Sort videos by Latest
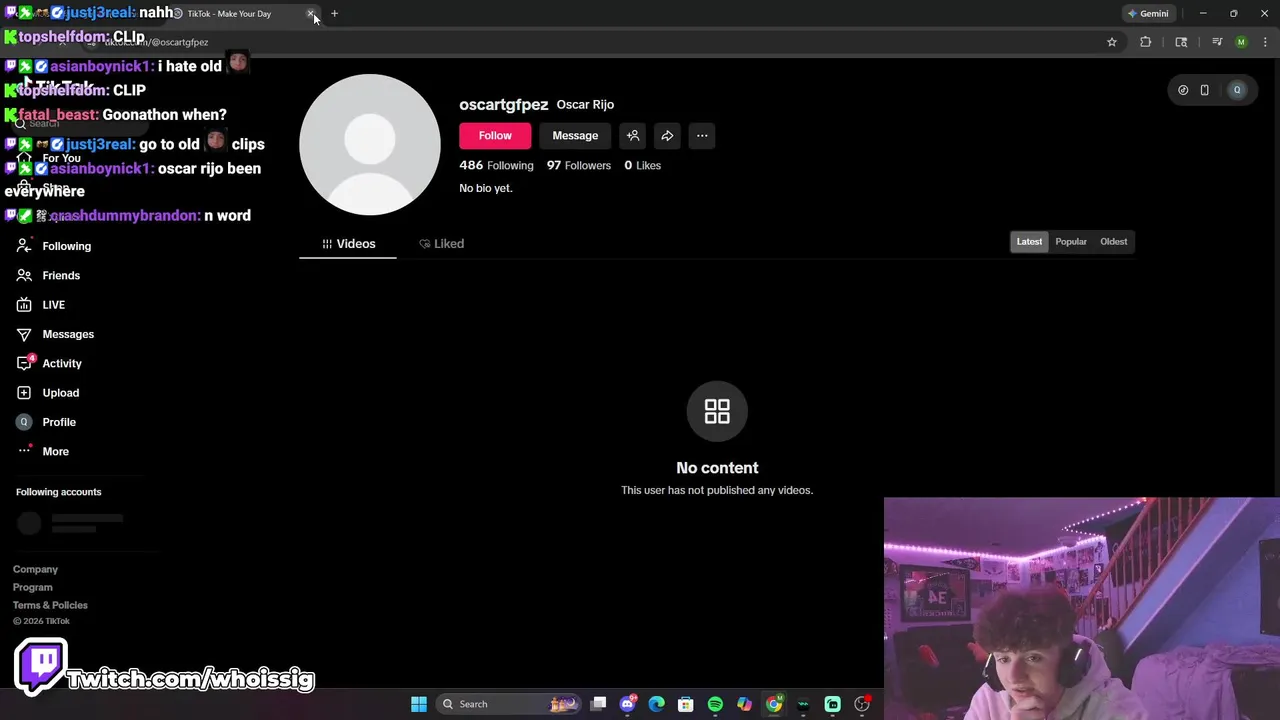 [x=1029, y=241]
